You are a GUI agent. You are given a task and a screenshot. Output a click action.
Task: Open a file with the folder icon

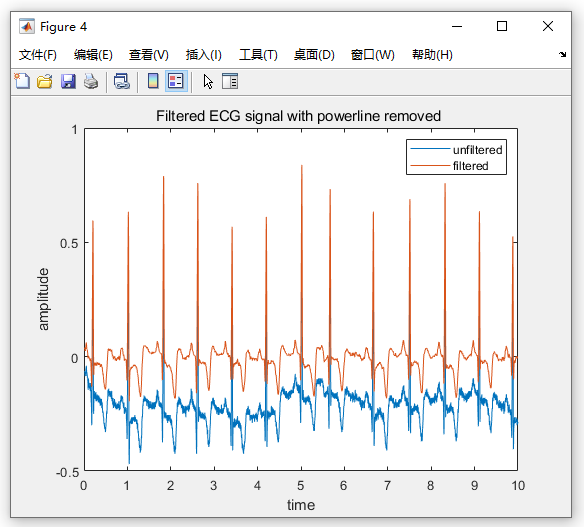point(45,81)
